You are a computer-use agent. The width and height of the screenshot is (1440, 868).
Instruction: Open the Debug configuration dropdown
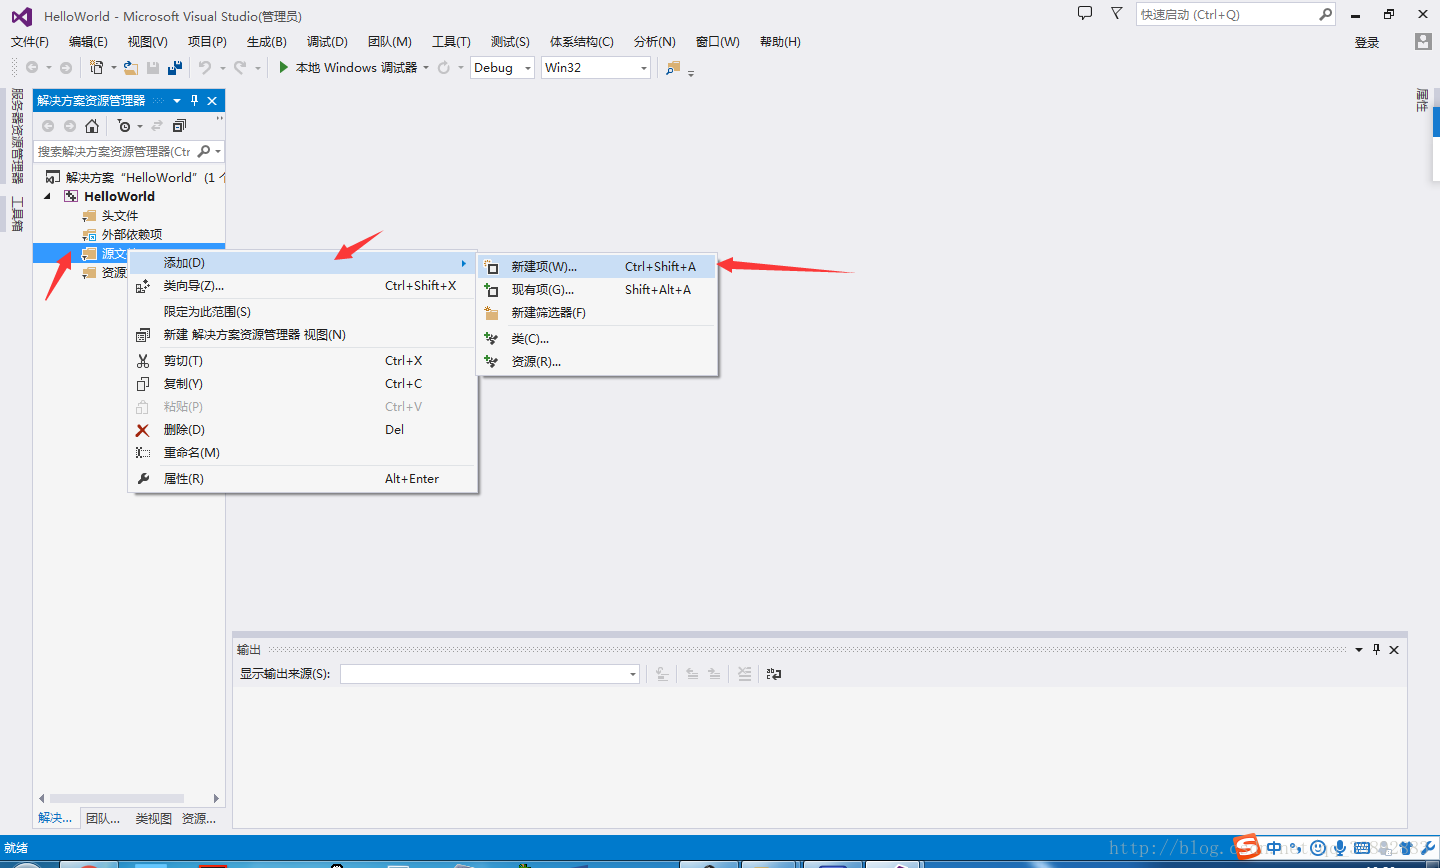pyautogui.click(x=528, y=68)
